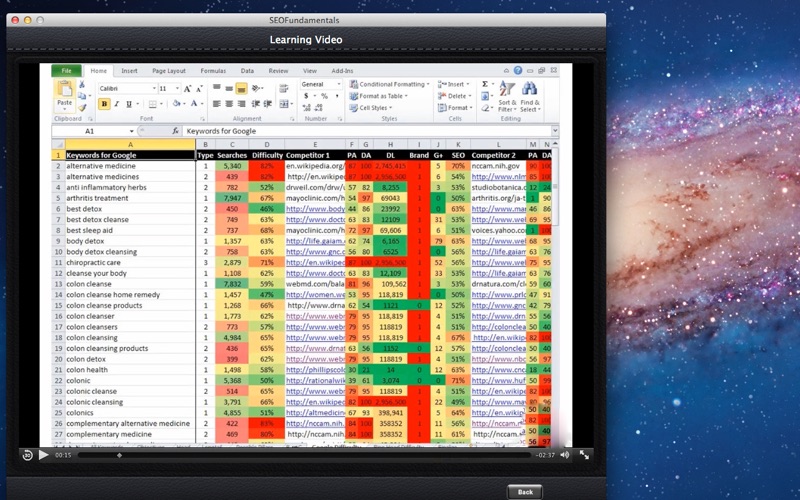Click the Align Text Left icon

tap(217, 104)
